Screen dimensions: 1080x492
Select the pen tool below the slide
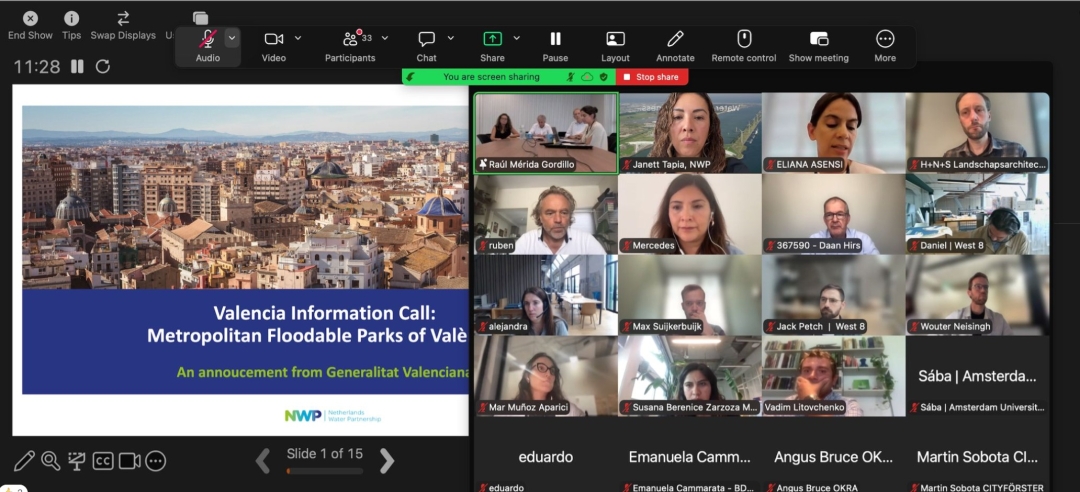point(24,460)
